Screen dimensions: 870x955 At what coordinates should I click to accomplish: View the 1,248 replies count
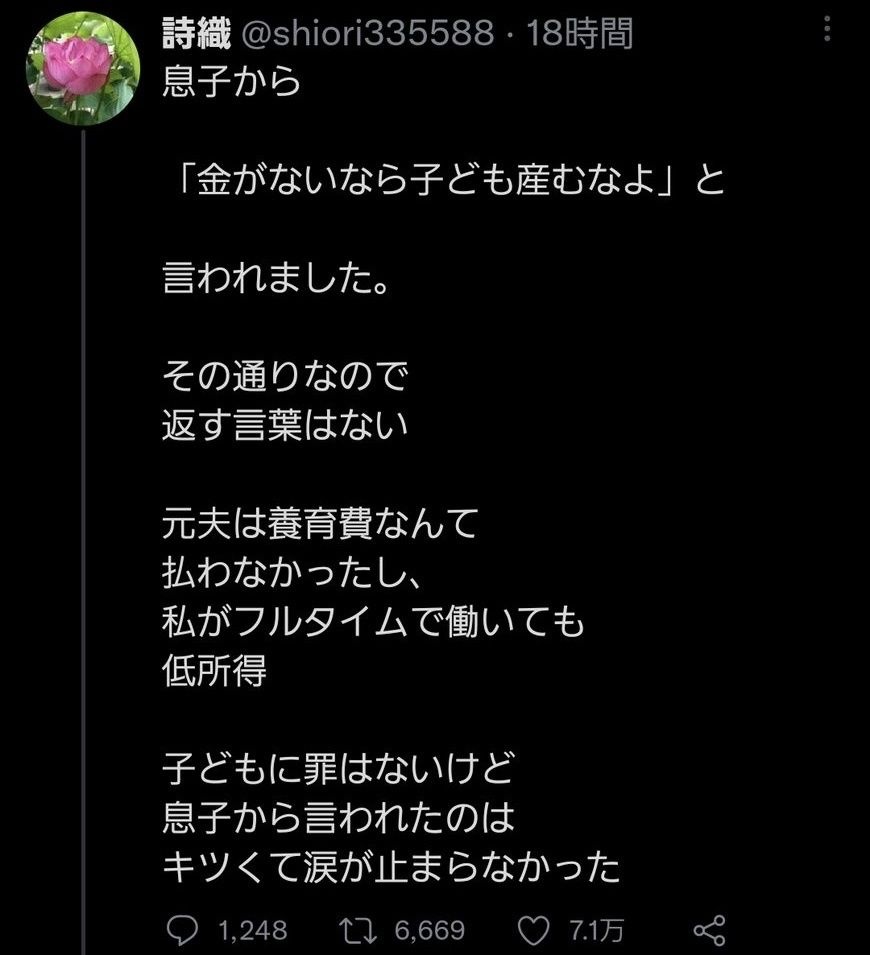pyautogui.click(x=253, y=930)
